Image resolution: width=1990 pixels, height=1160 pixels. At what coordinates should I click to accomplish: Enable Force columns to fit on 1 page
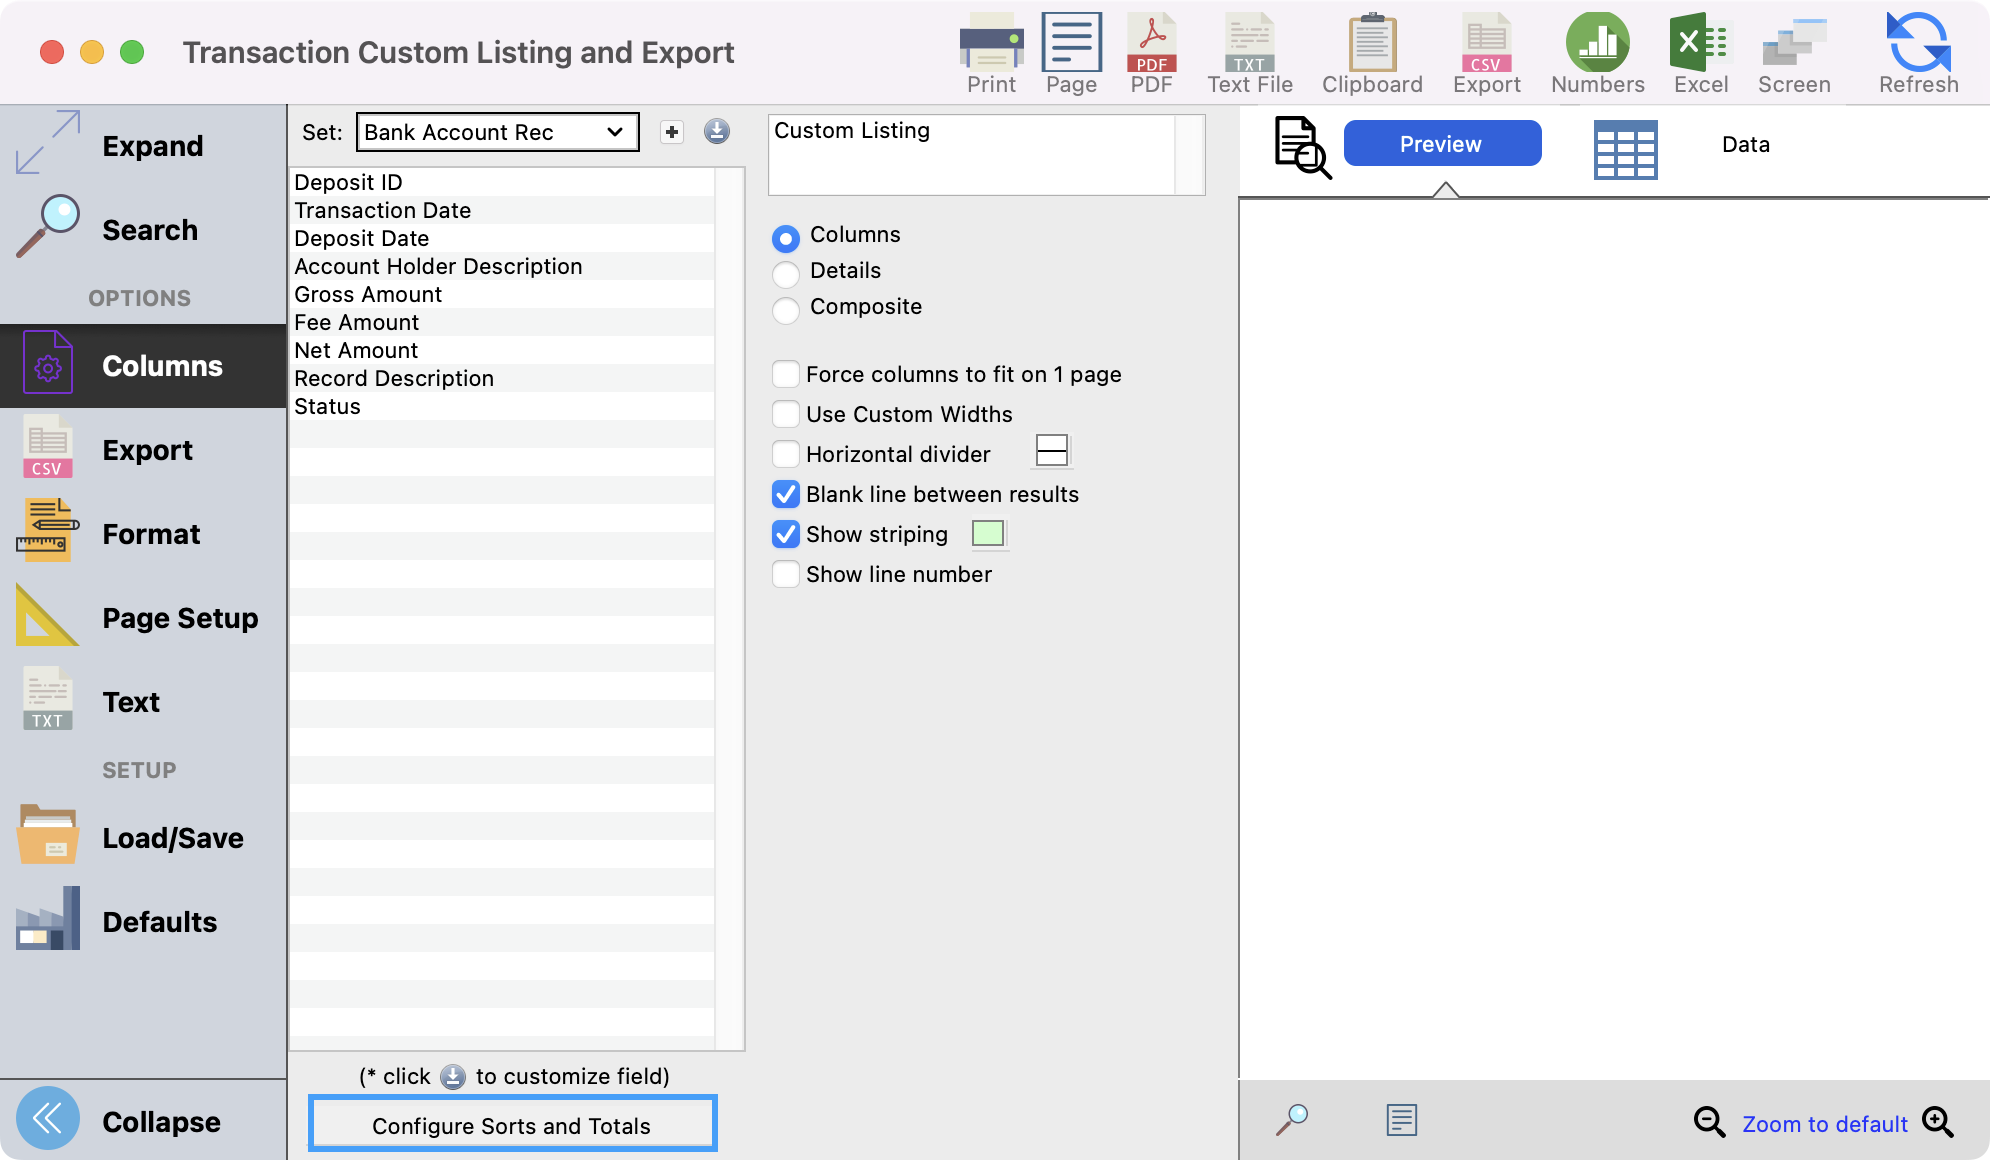(x=785, y=374)
